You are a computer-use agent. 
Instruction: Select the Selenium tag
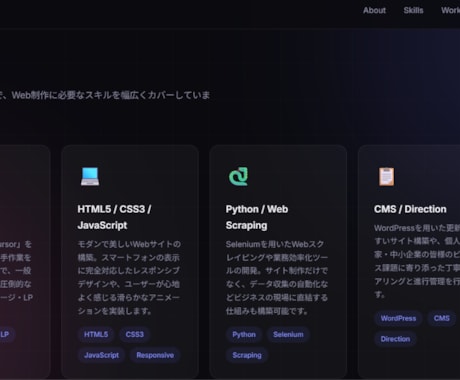[288, 334]
